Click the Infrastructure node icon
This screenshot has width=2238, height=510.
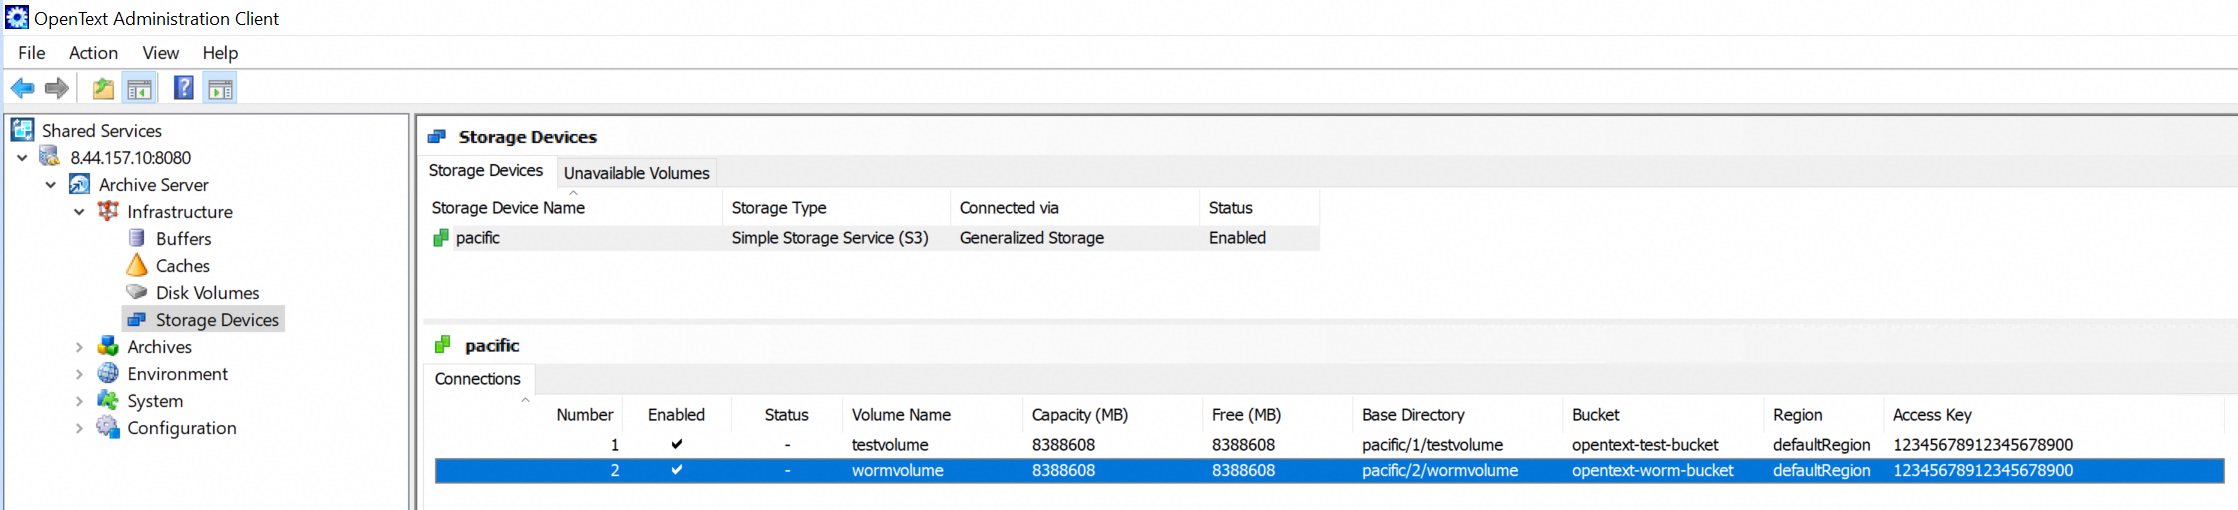coord(108,211)
